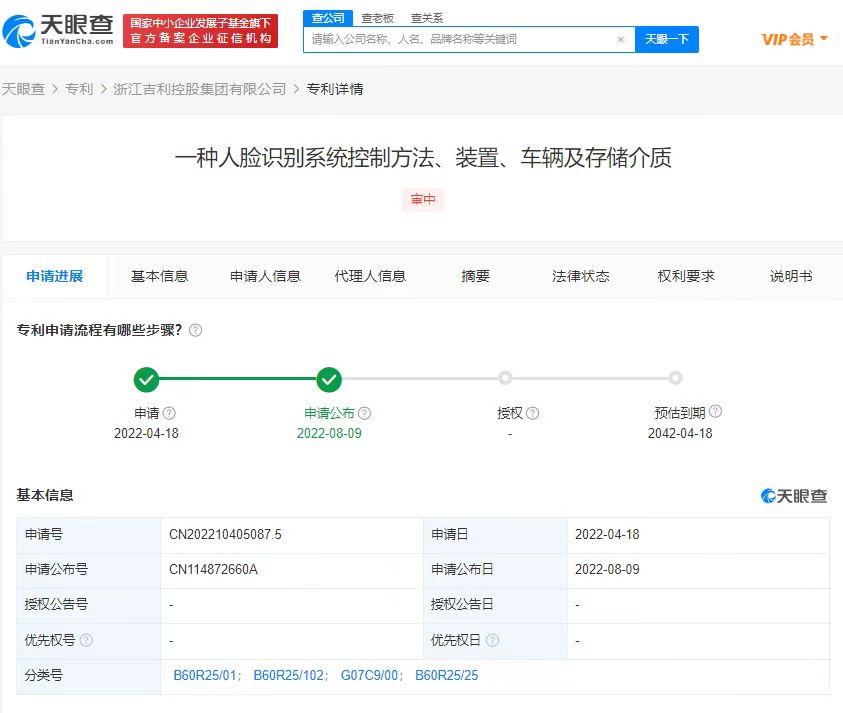Click application number CN202210405087.5
This screenshot has width=843, height=713.
[x=225, y=534]
